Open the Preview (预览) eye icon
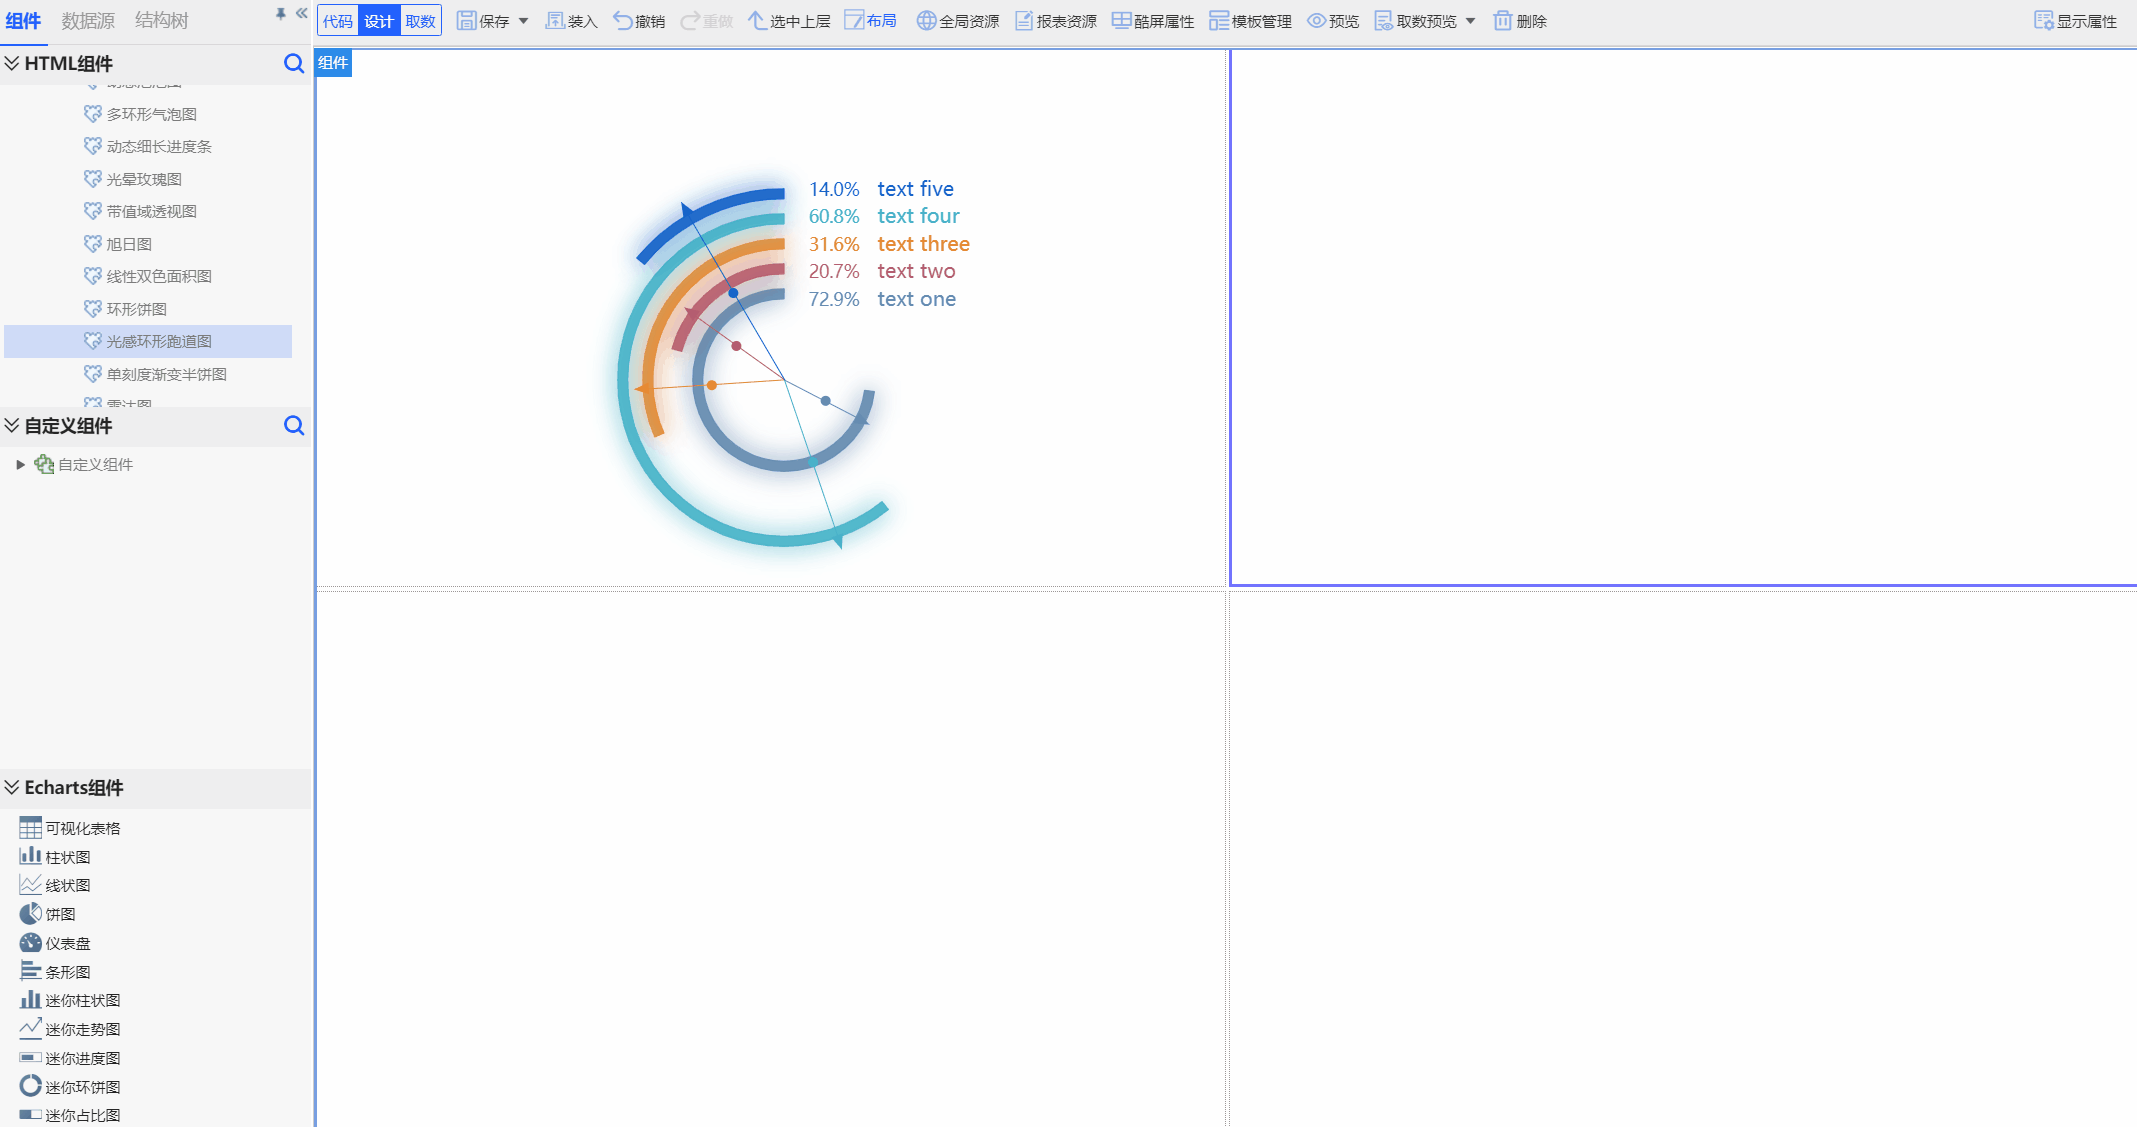 1317,21
